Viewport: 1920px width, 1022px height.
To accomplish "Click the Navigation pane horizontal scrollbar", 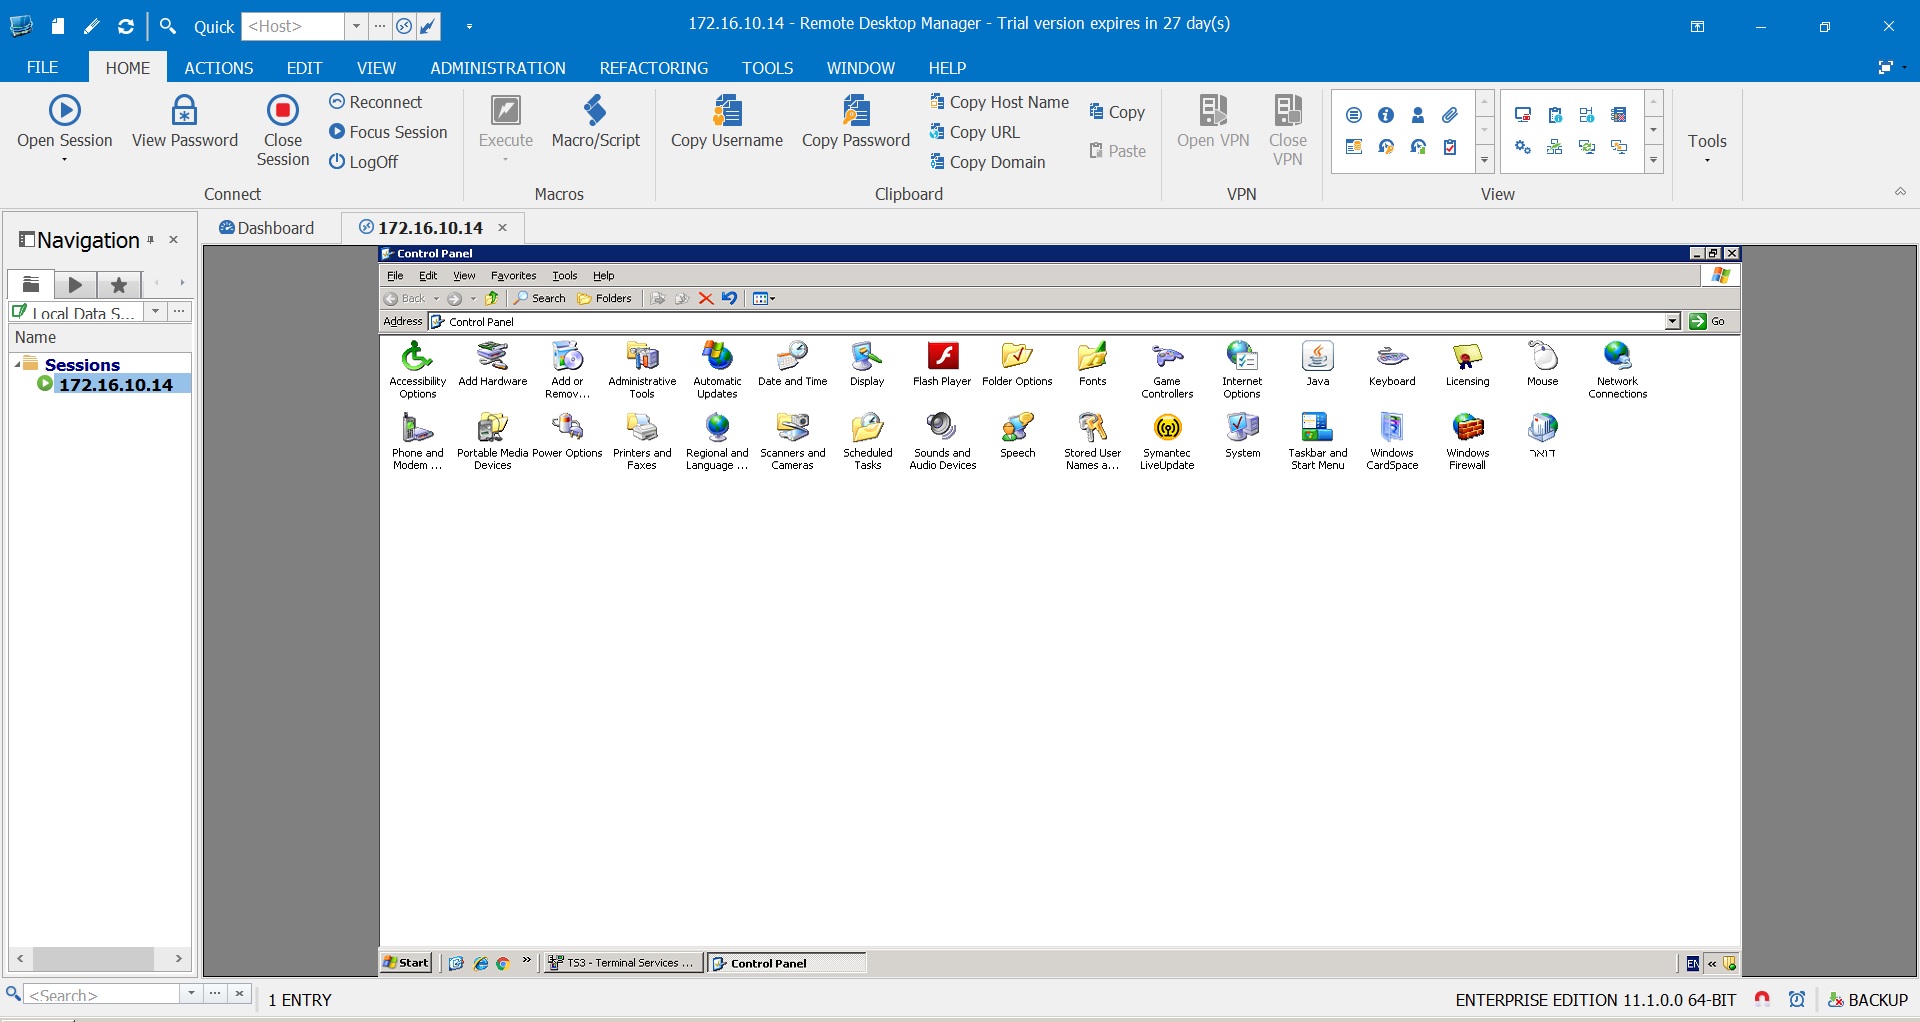I will (99, 958).
